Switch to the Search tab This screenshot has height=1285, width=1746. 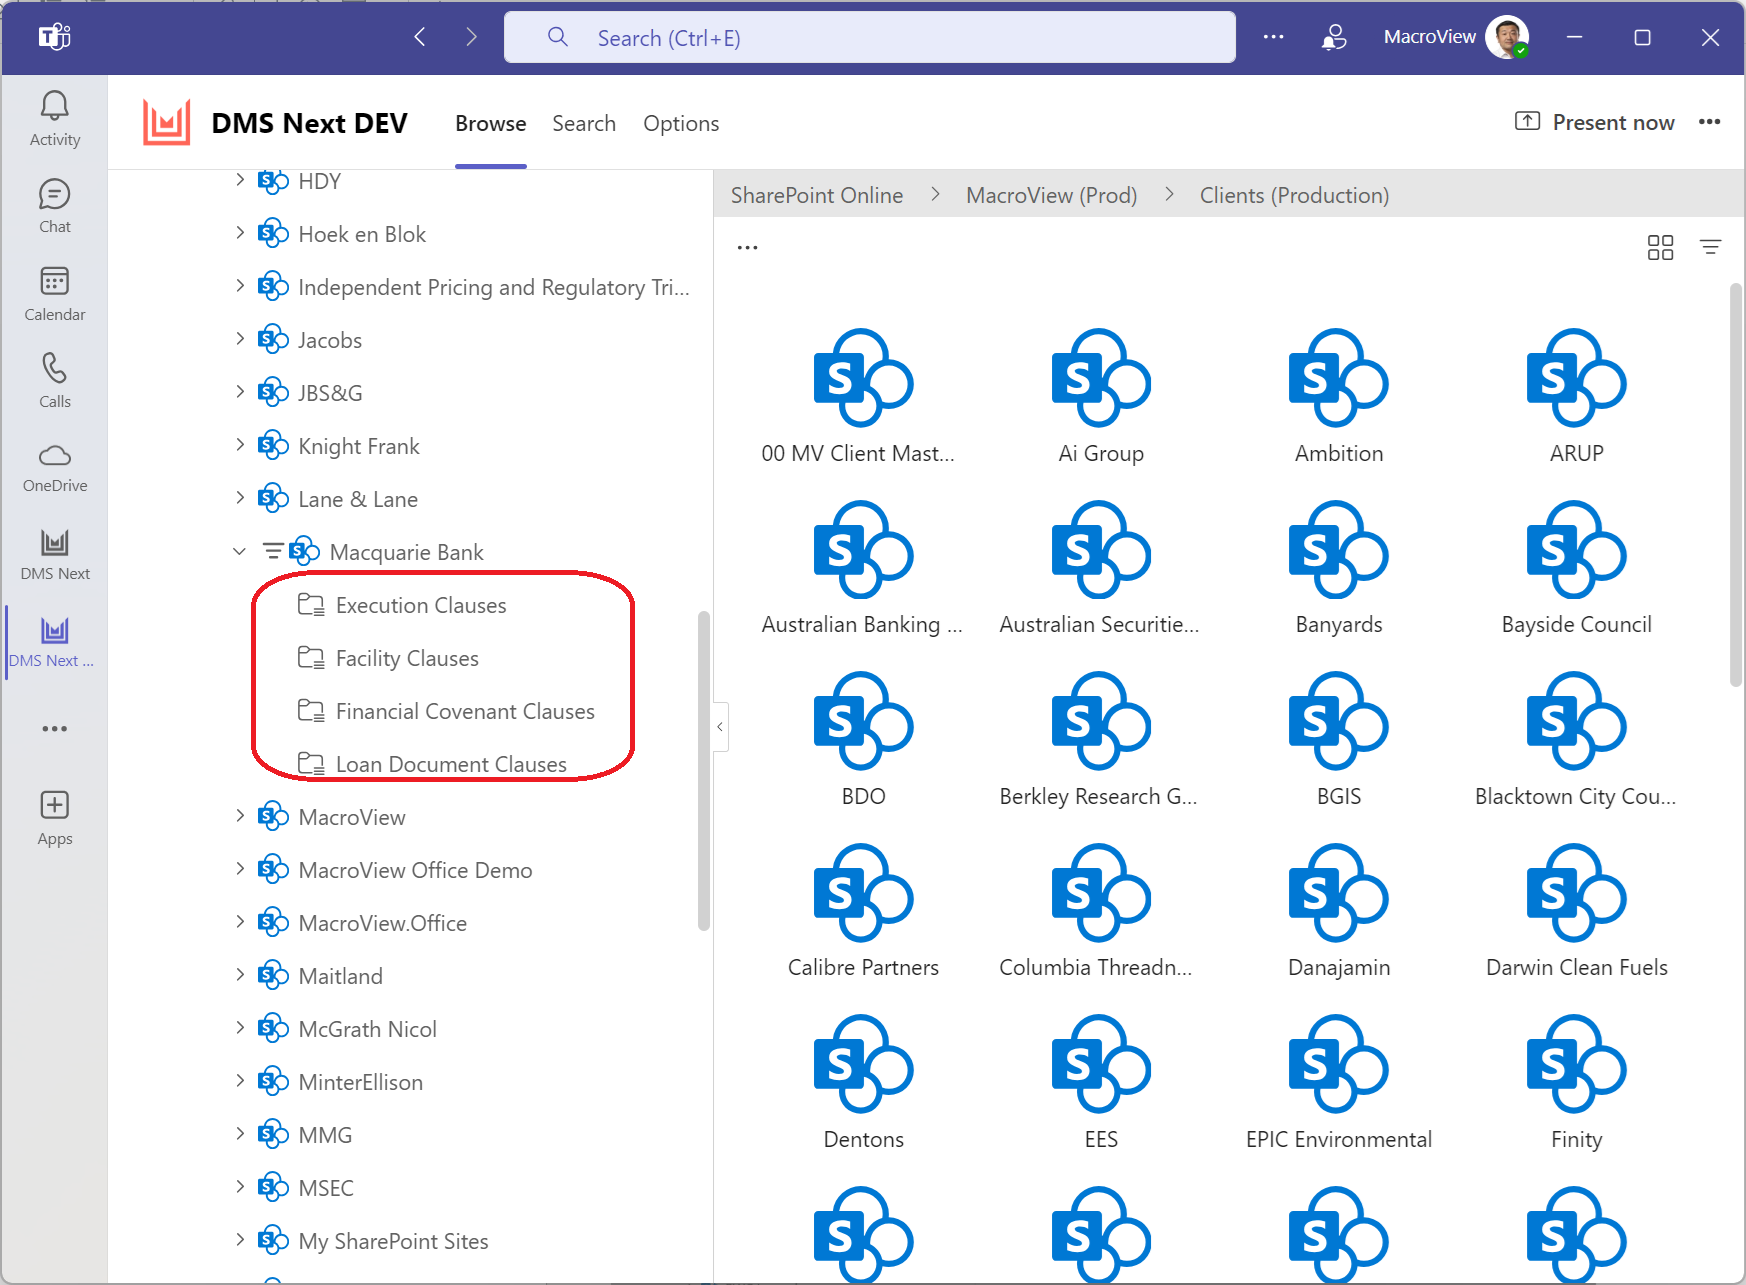click(584, 123)
